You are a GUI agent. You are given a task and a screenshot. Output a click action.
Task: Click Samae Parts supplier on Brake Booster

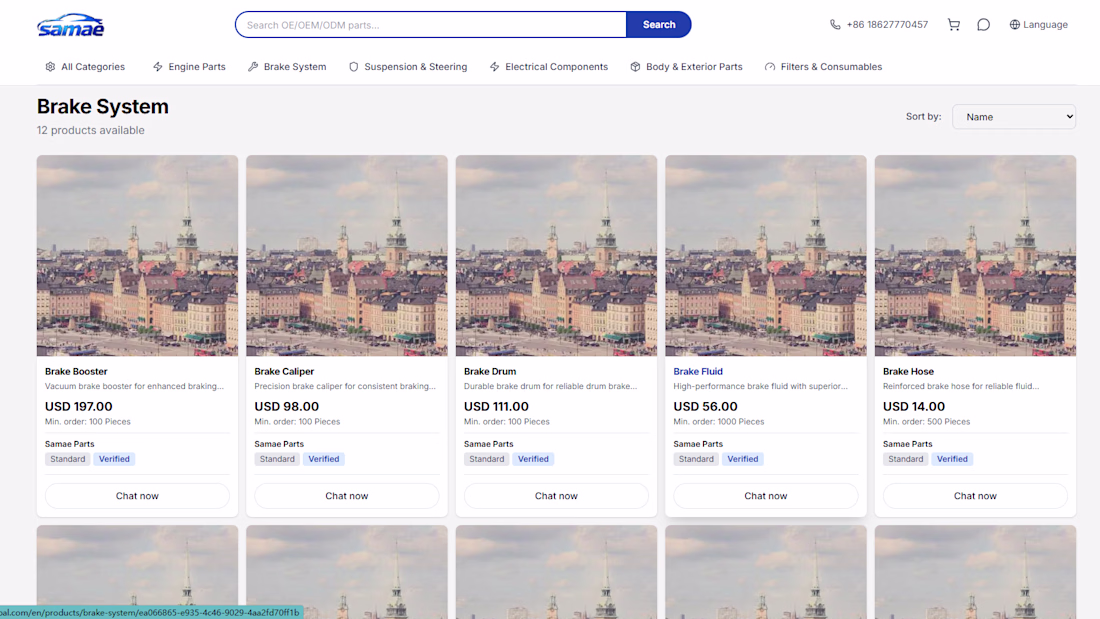69,444
